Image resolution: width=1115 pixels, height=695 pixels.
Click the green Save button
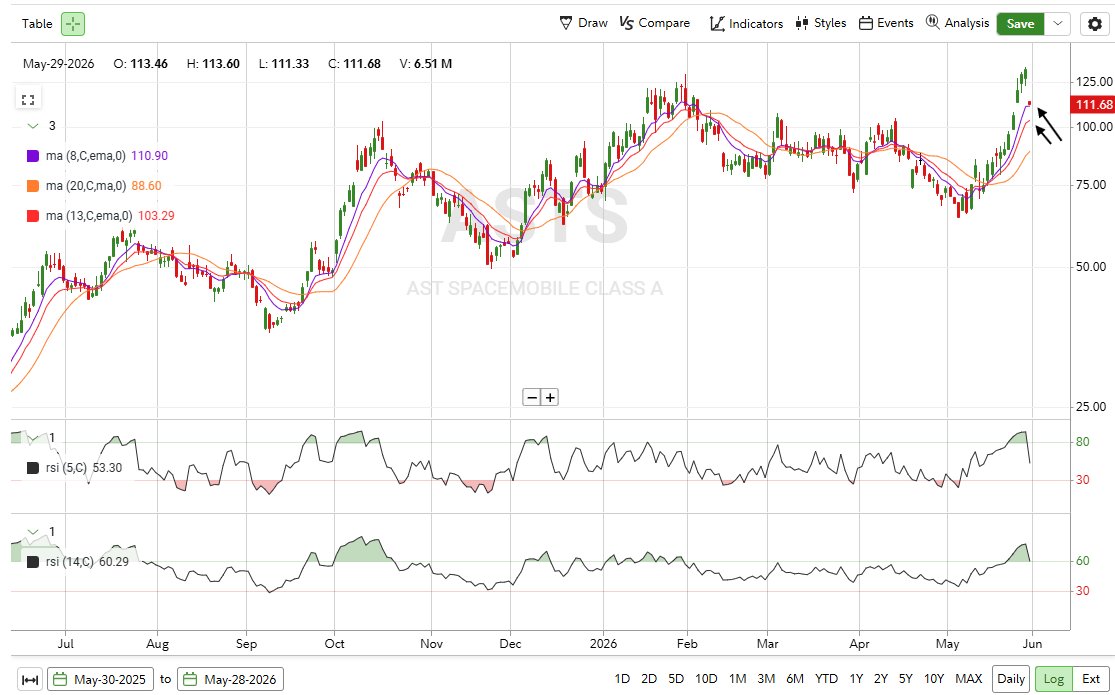[1020, 23]
